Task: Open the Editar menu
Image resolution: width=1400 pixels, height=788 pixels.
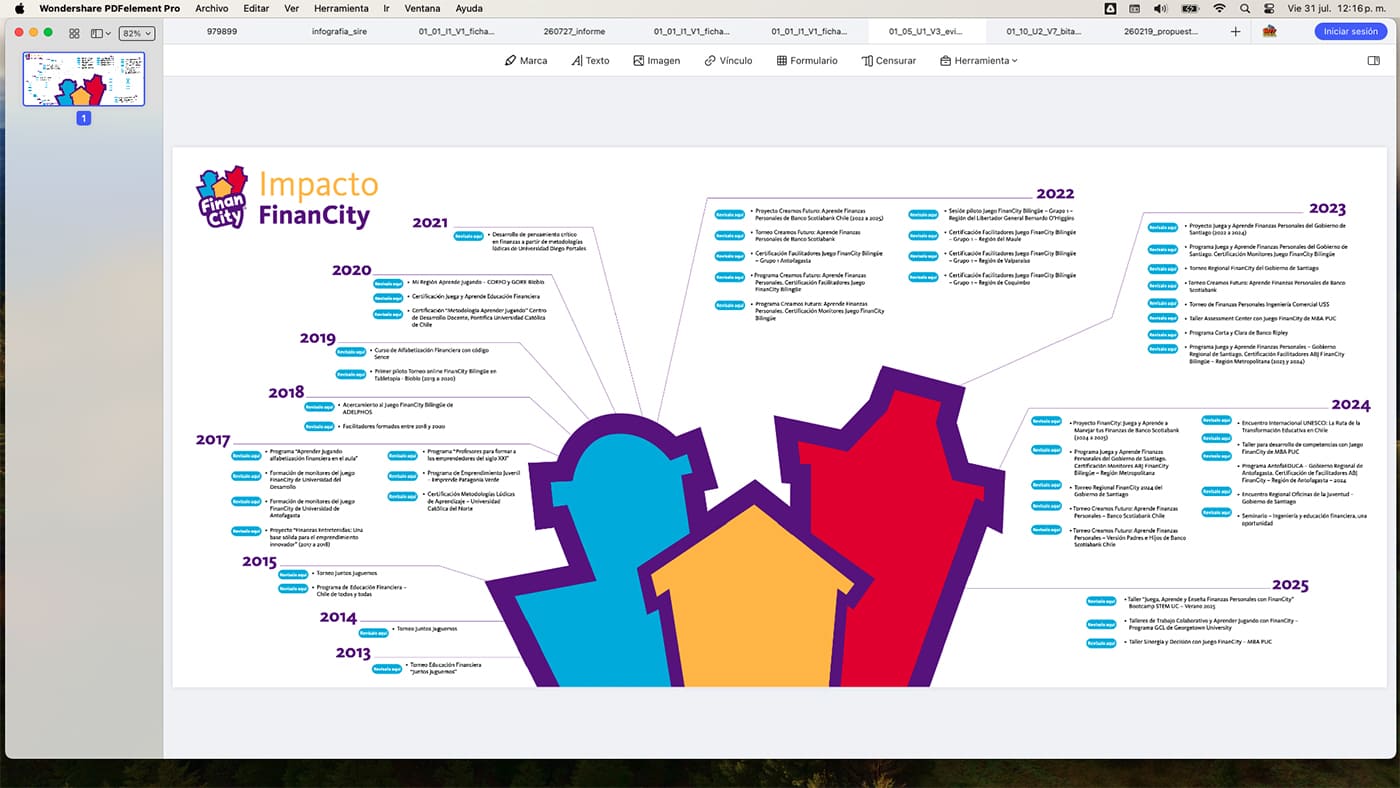Action: (x=256, y=8)
